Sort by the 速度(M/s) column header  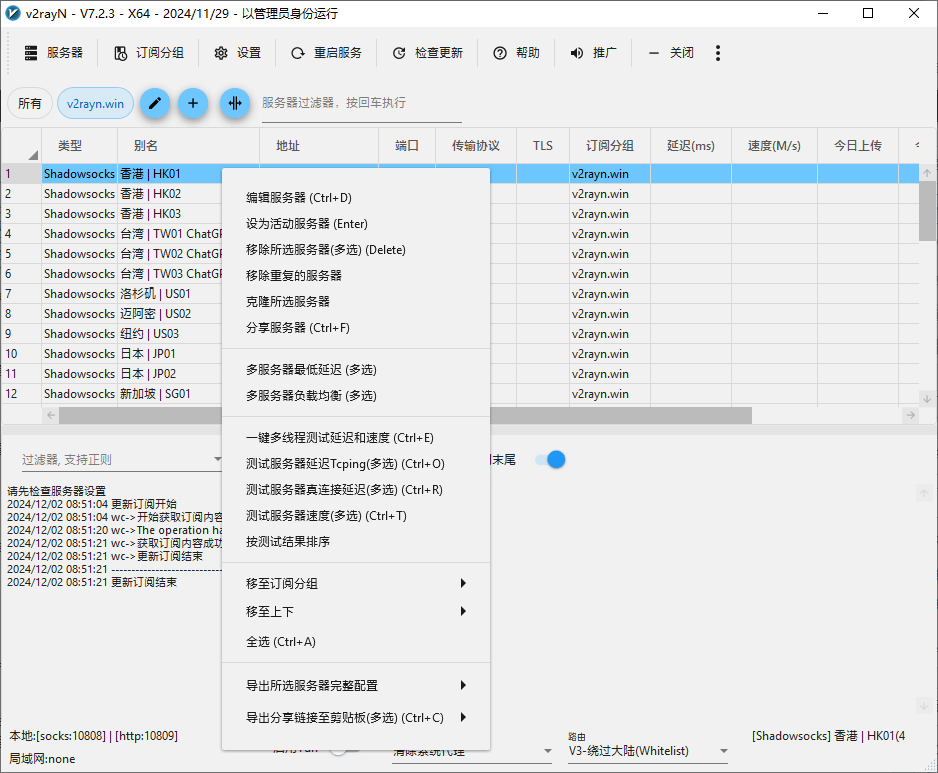coord(774,145)
